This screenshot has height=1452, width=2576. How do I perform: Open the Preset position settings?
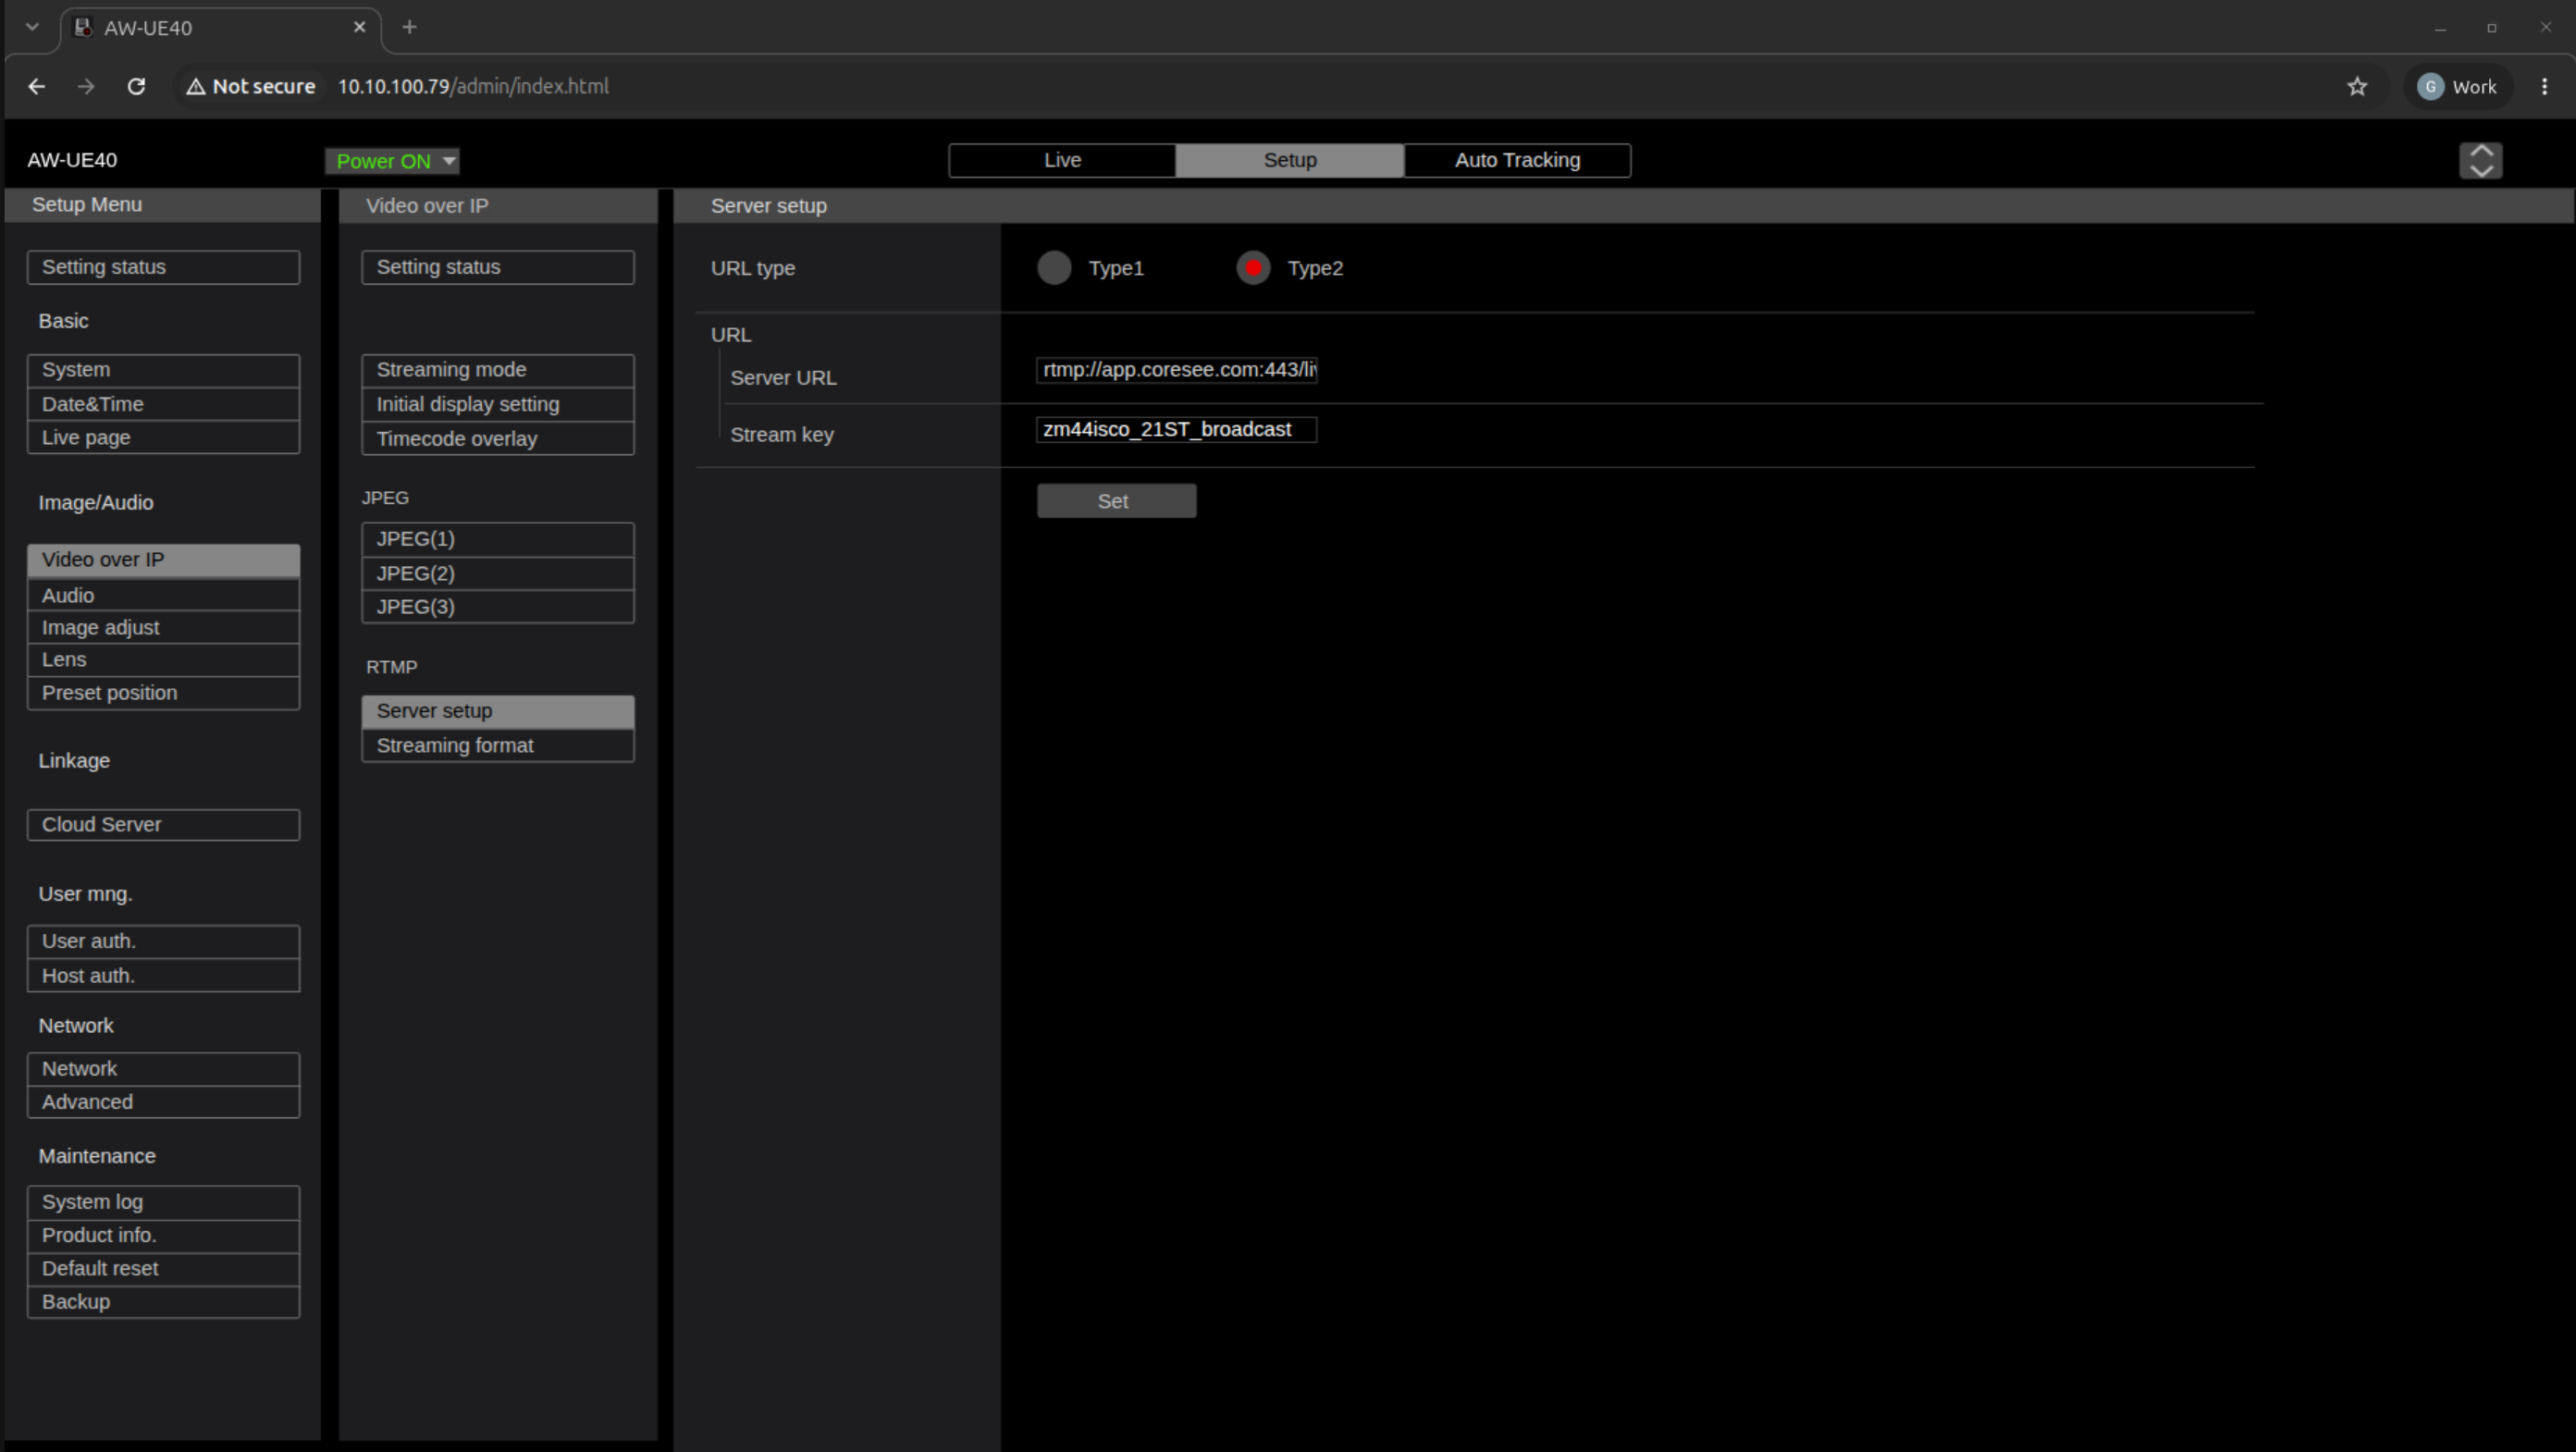[x=163, y=693]
